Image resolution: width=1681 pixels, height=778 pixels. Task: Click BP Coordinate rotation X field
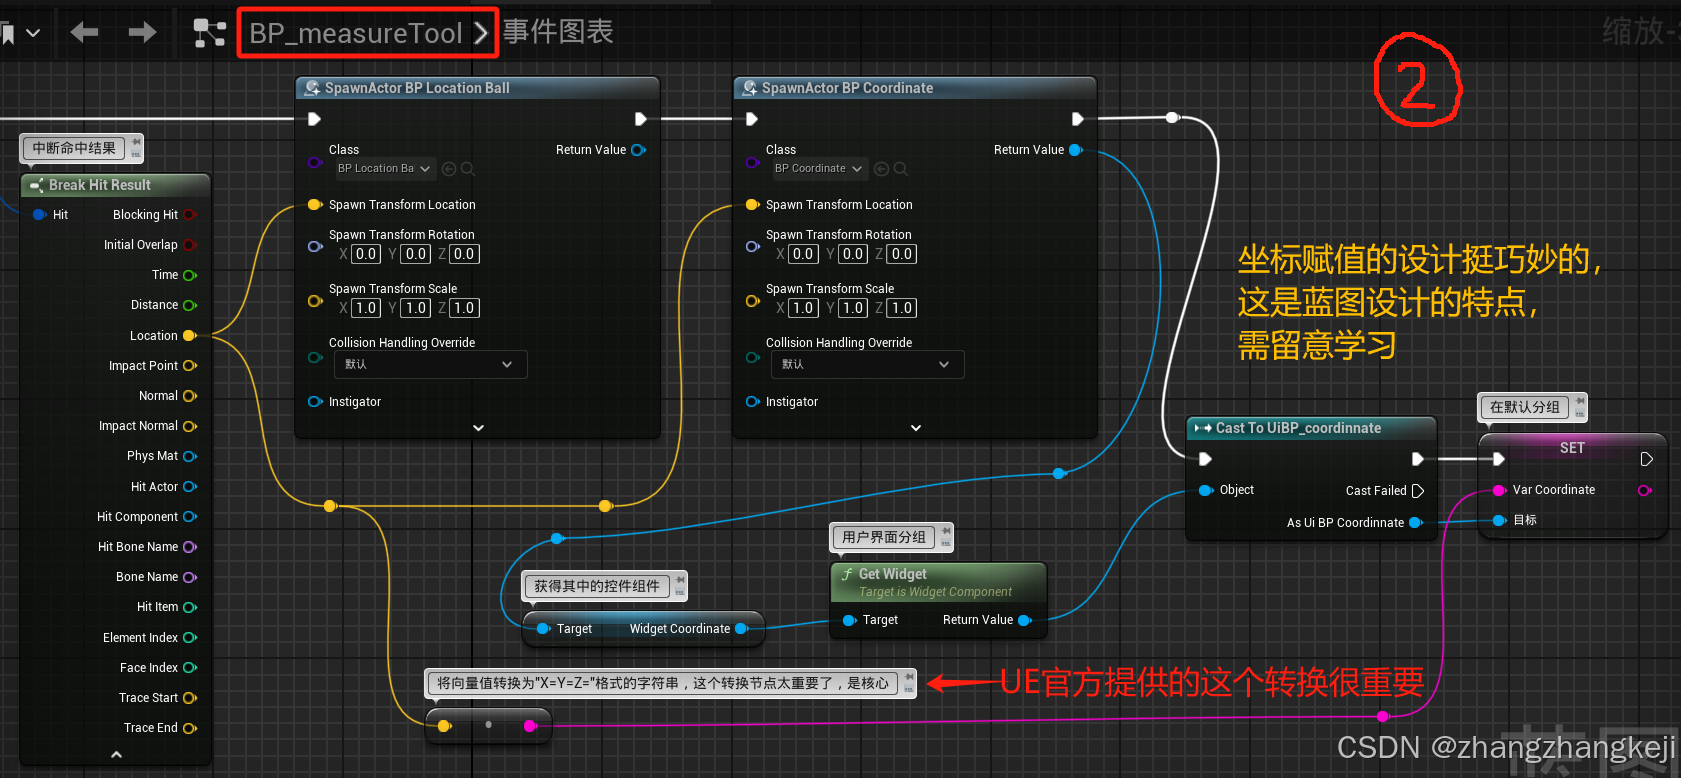(x=803, y=254)
